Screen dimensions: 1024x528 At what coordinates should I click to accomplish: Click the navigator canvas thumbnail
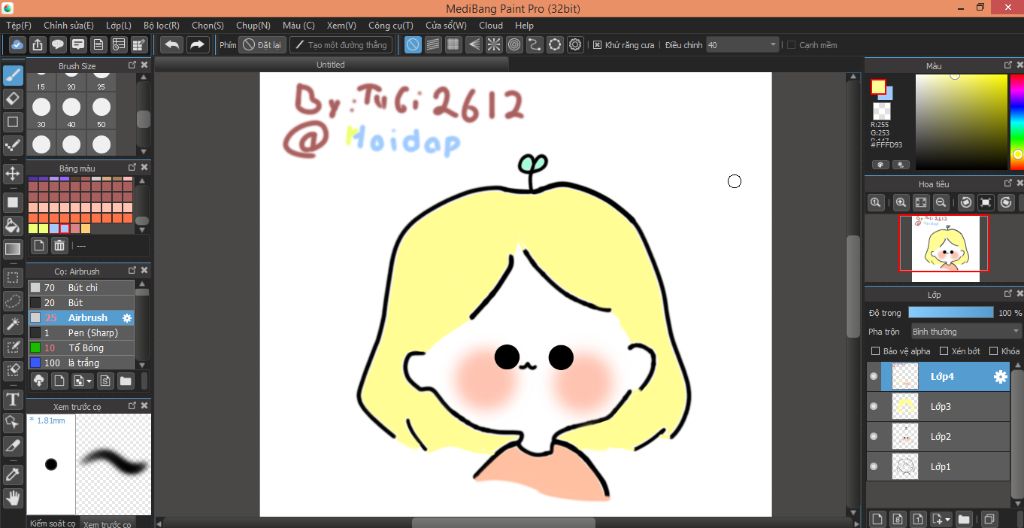pos(946,249)
